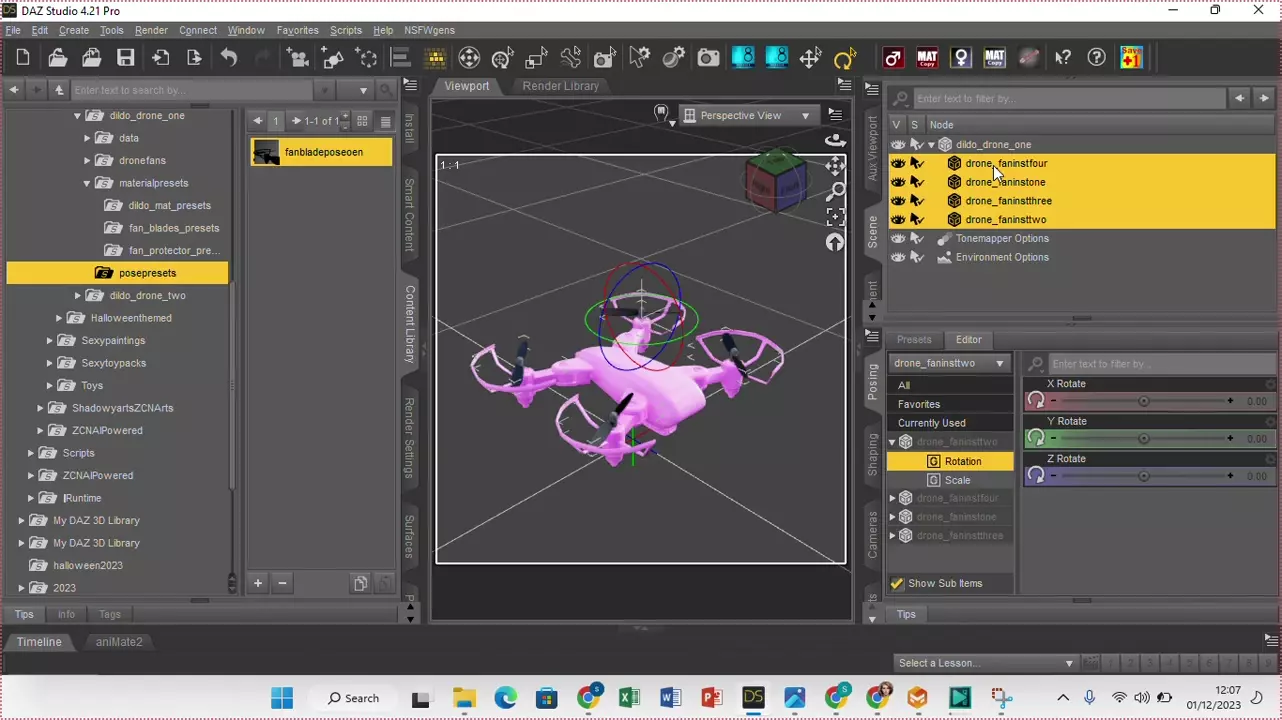Click the New Scene icon in toolbar
The image size is (1282, 720).
(23, 58)
